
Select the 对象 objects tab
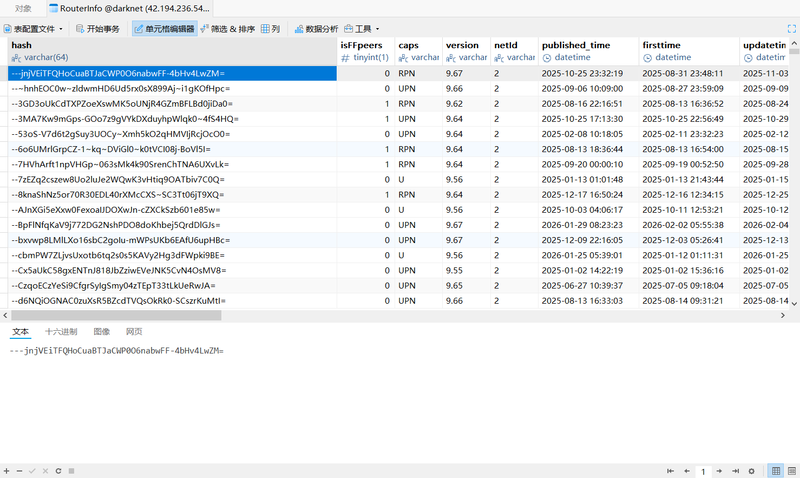click(x=22, y=8)
